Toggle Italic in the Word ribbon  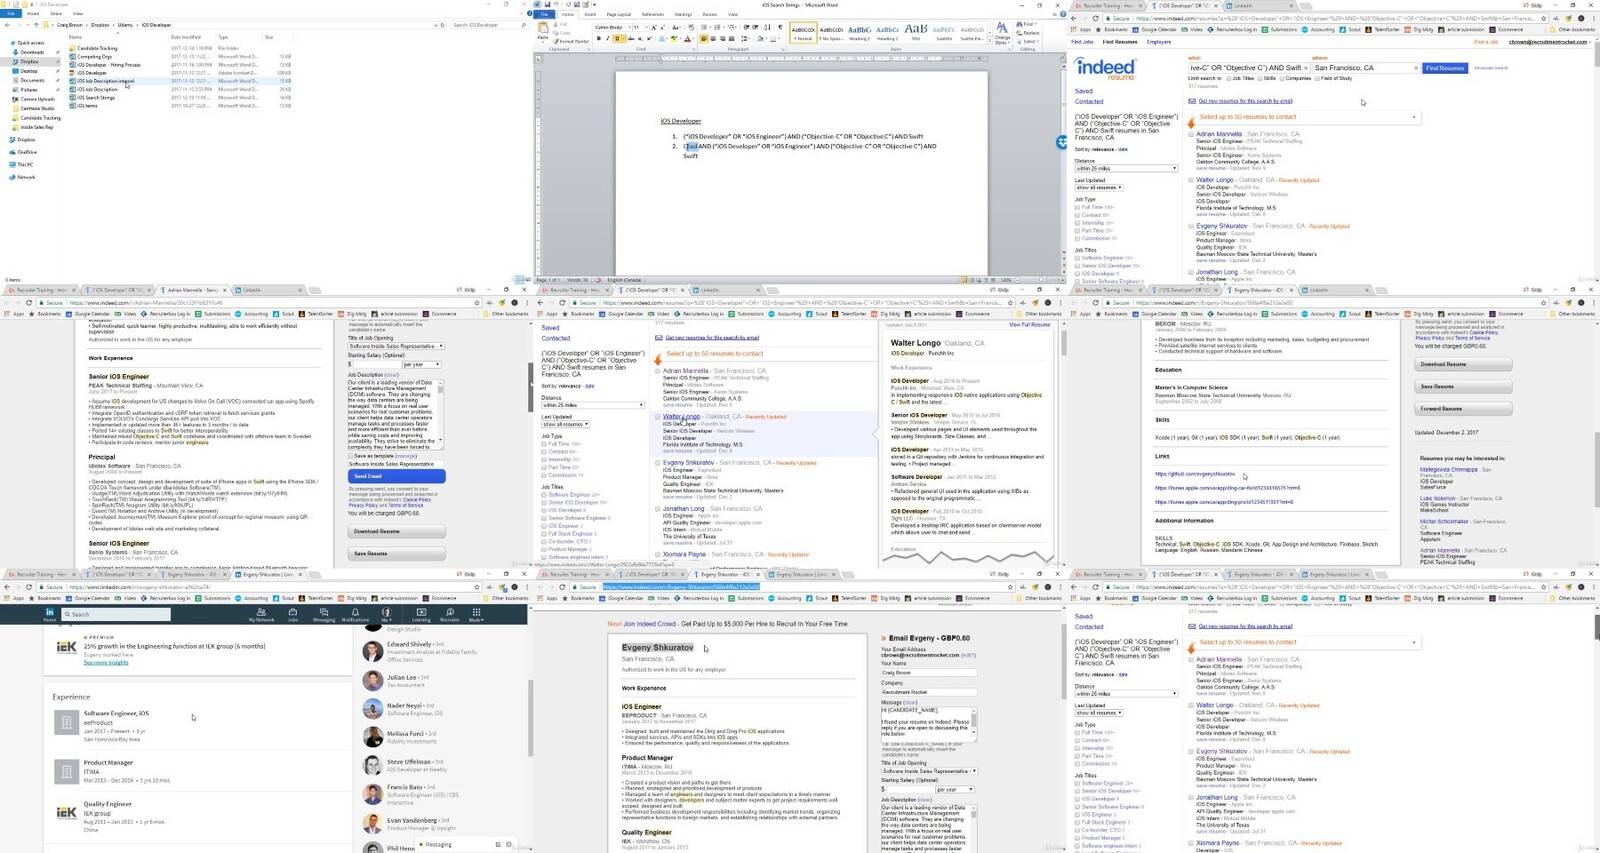[x=607, y=39]
